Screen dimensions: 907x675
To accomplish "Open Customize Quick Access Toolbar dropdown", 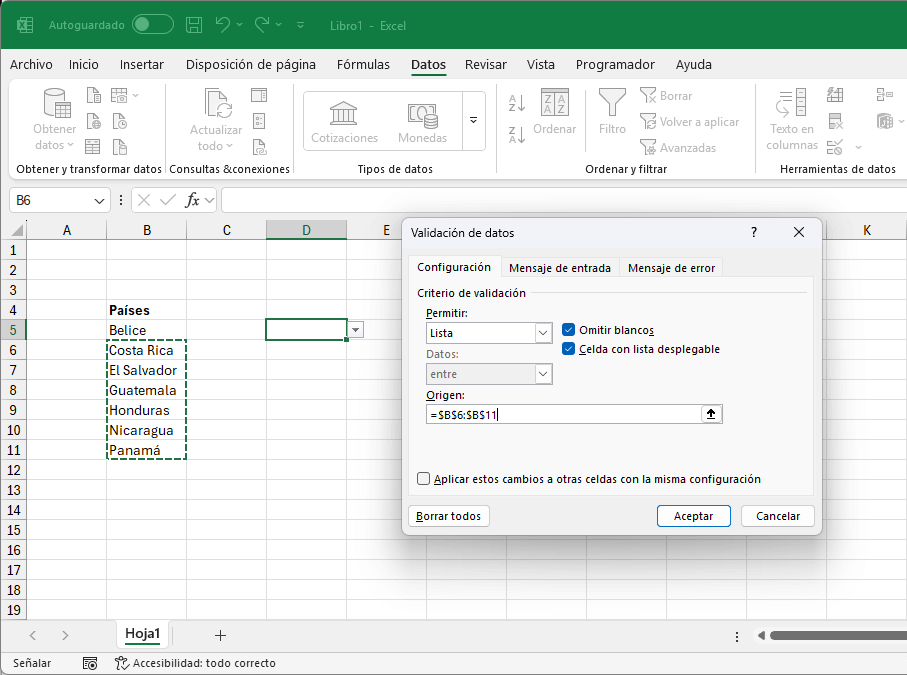I will pyautogui.click(x=300, y=25).
